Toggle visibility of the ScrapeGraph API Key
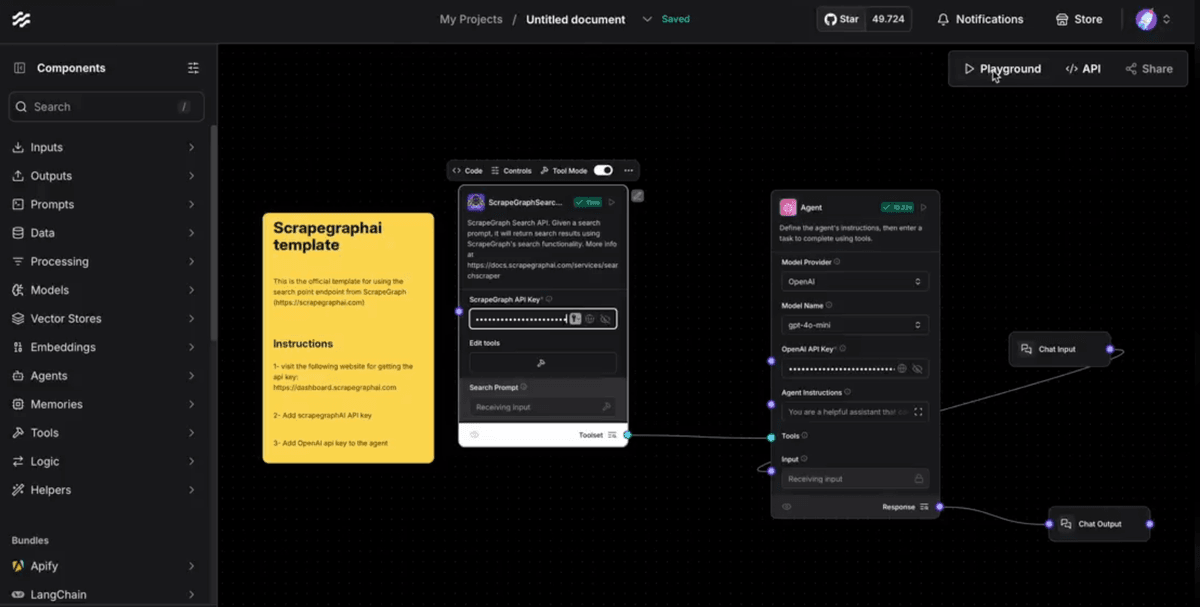This screenshot has height=607, width=1200. click(x=604, y=319)
